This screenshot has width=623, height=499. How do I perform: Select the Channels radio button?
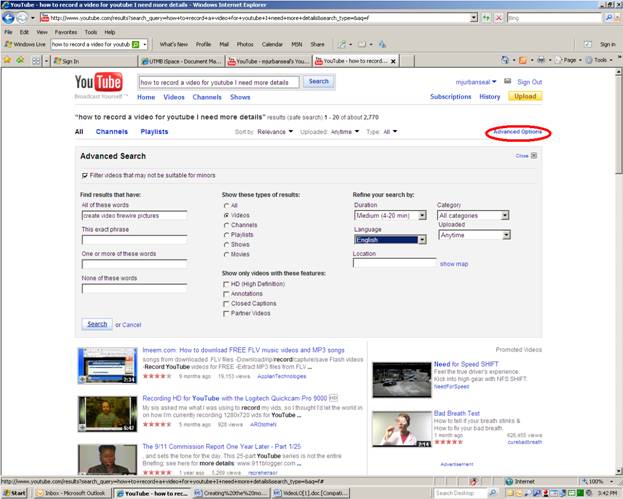[226, 225]
